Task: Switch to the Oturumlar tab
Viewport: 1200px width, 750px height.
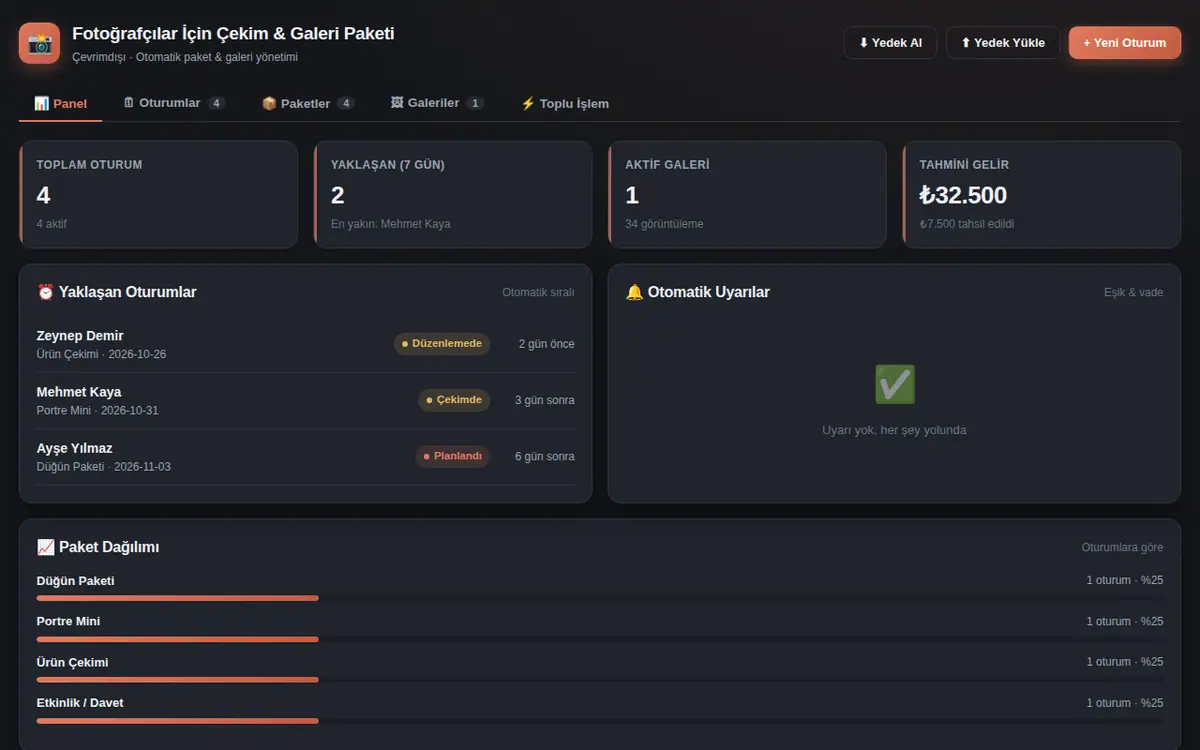Action: [x=174, y=103]
